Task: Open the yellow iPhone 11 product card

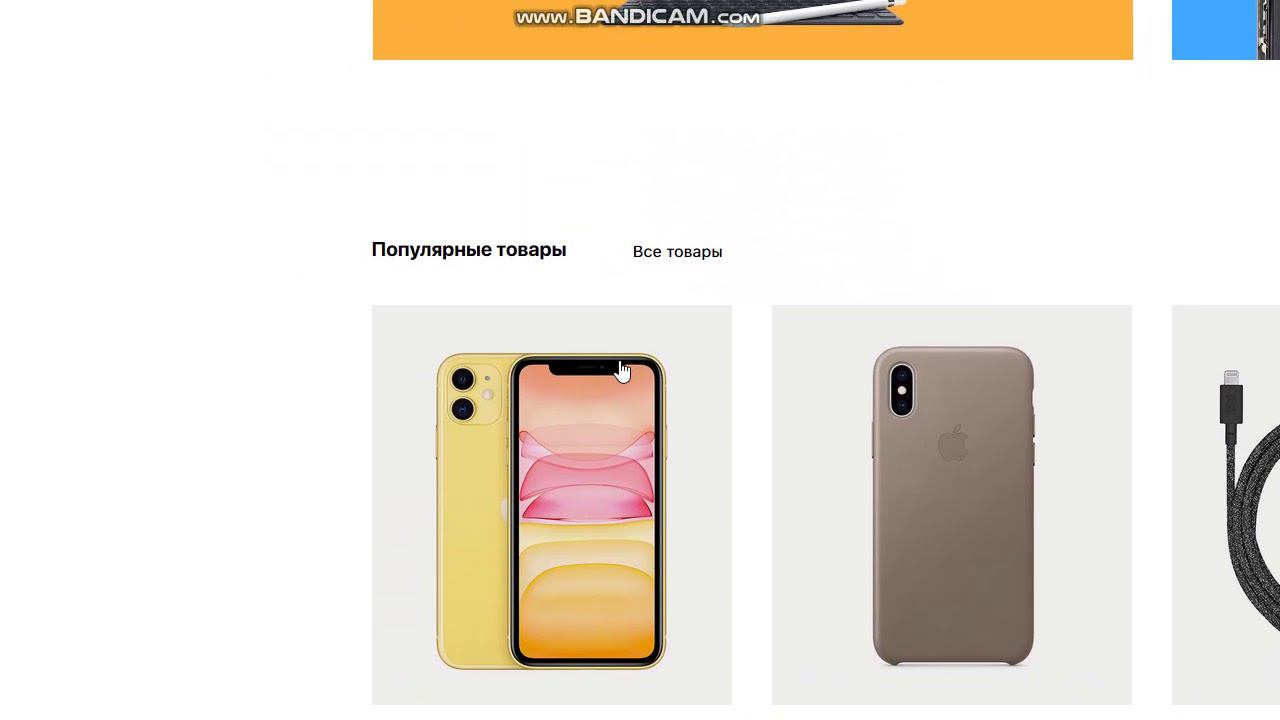Action: 552,505
